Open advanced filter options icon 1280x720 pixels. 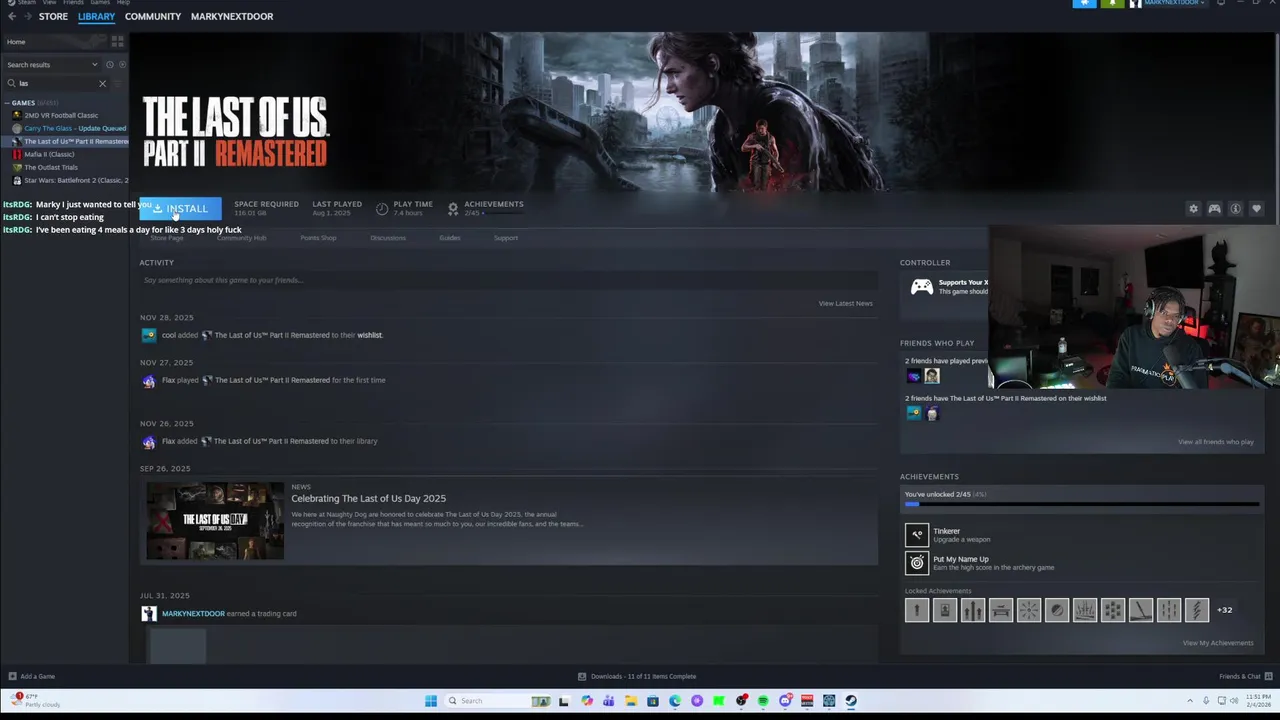(120, 83)
